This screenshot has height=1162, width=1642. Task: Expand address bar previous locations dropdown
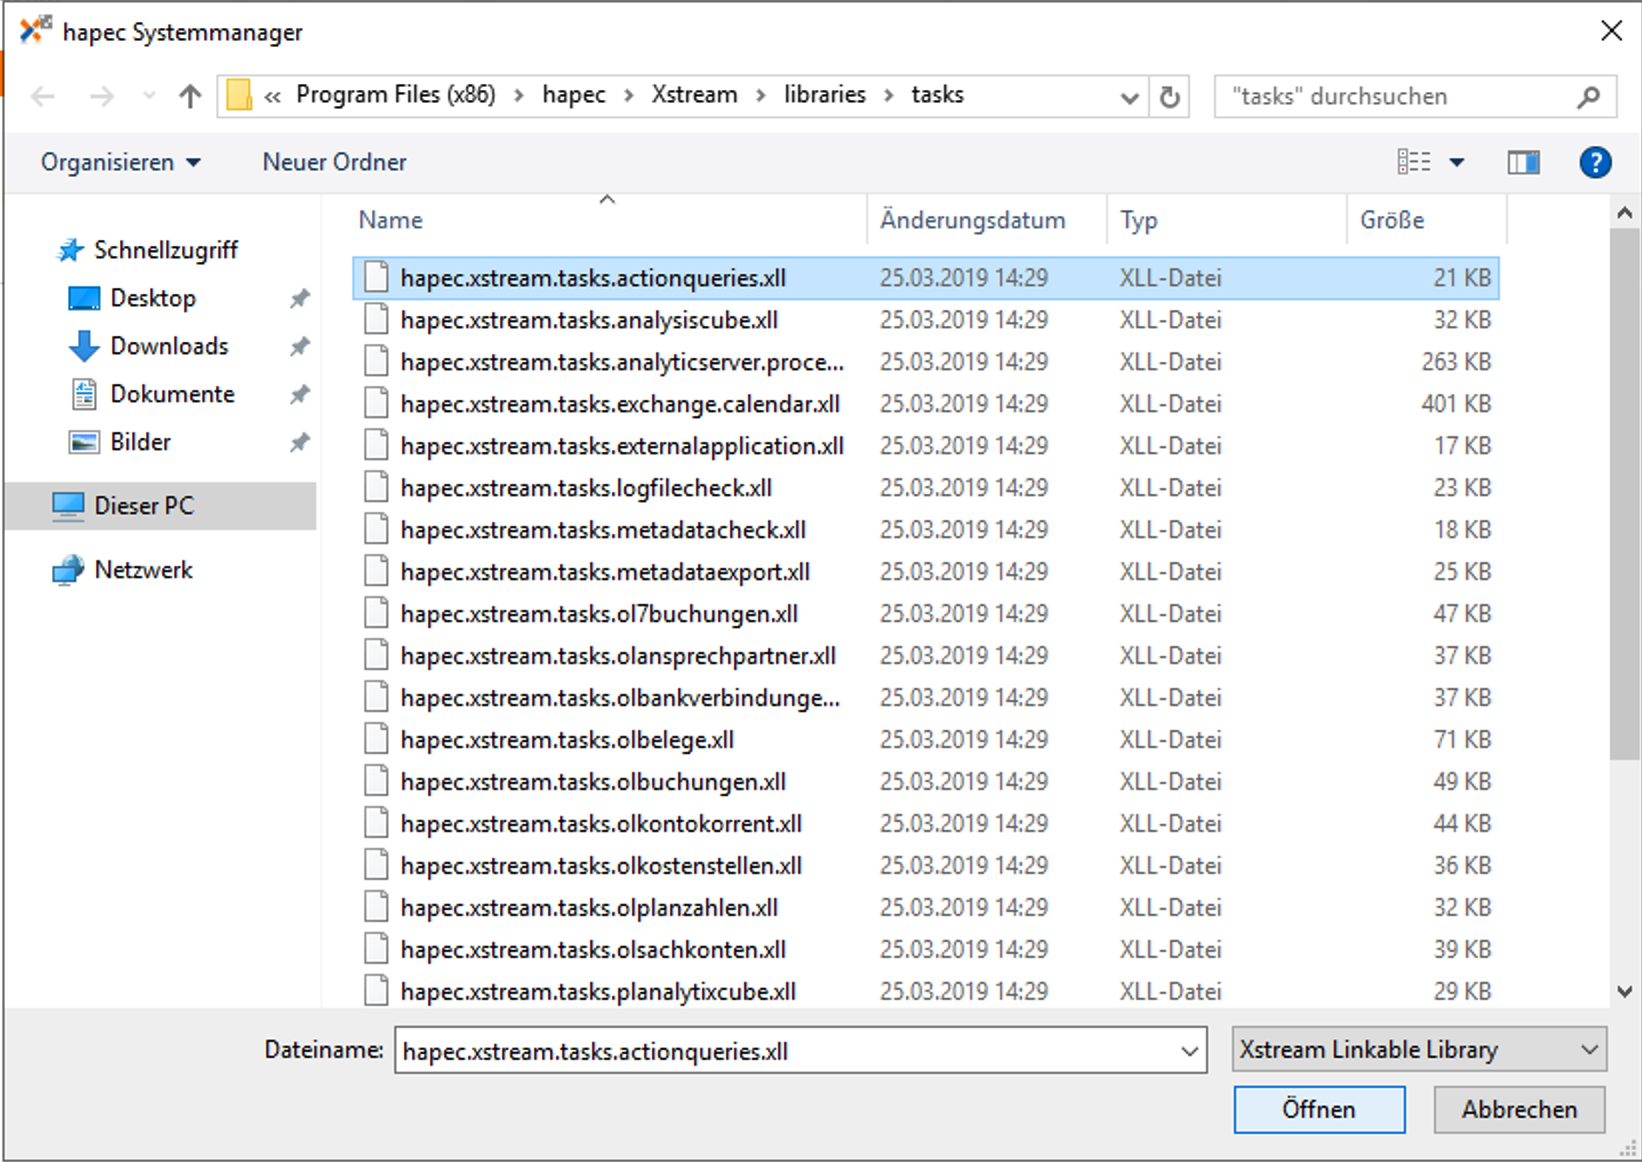pyautogui.click(x=1129, y=97)
